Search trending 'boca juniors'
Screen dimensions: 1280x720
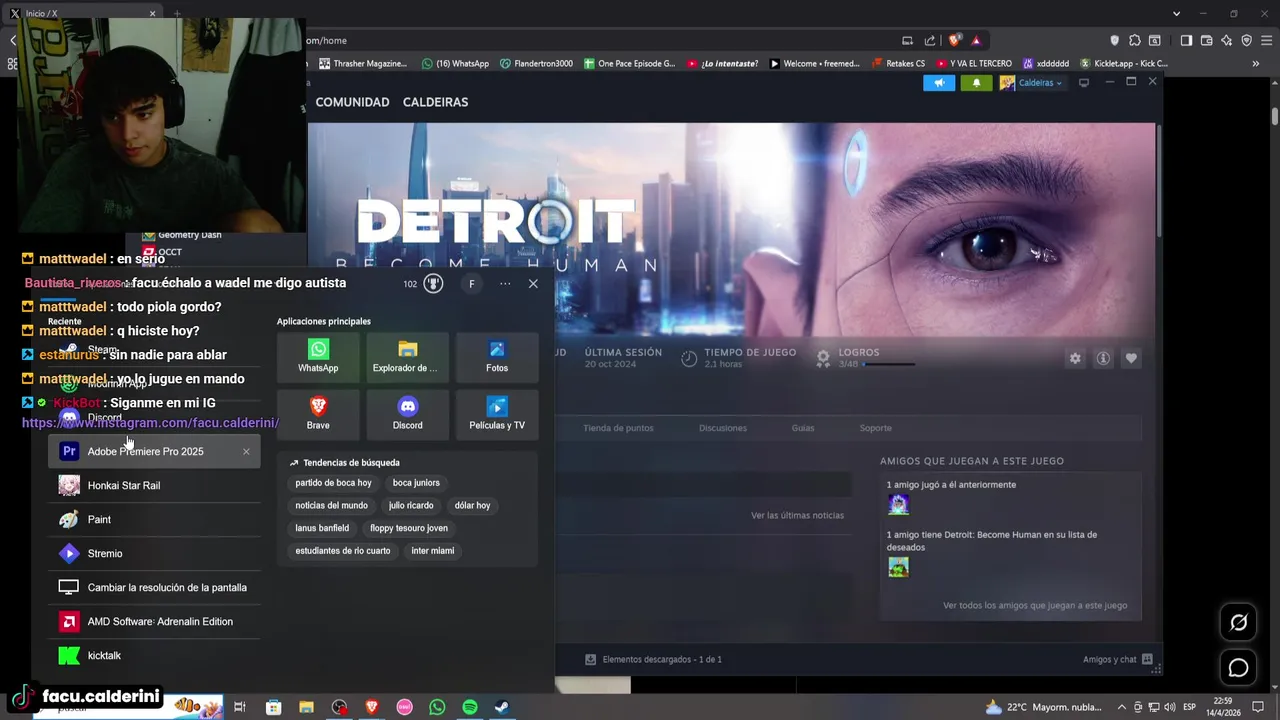coord(416,483)
